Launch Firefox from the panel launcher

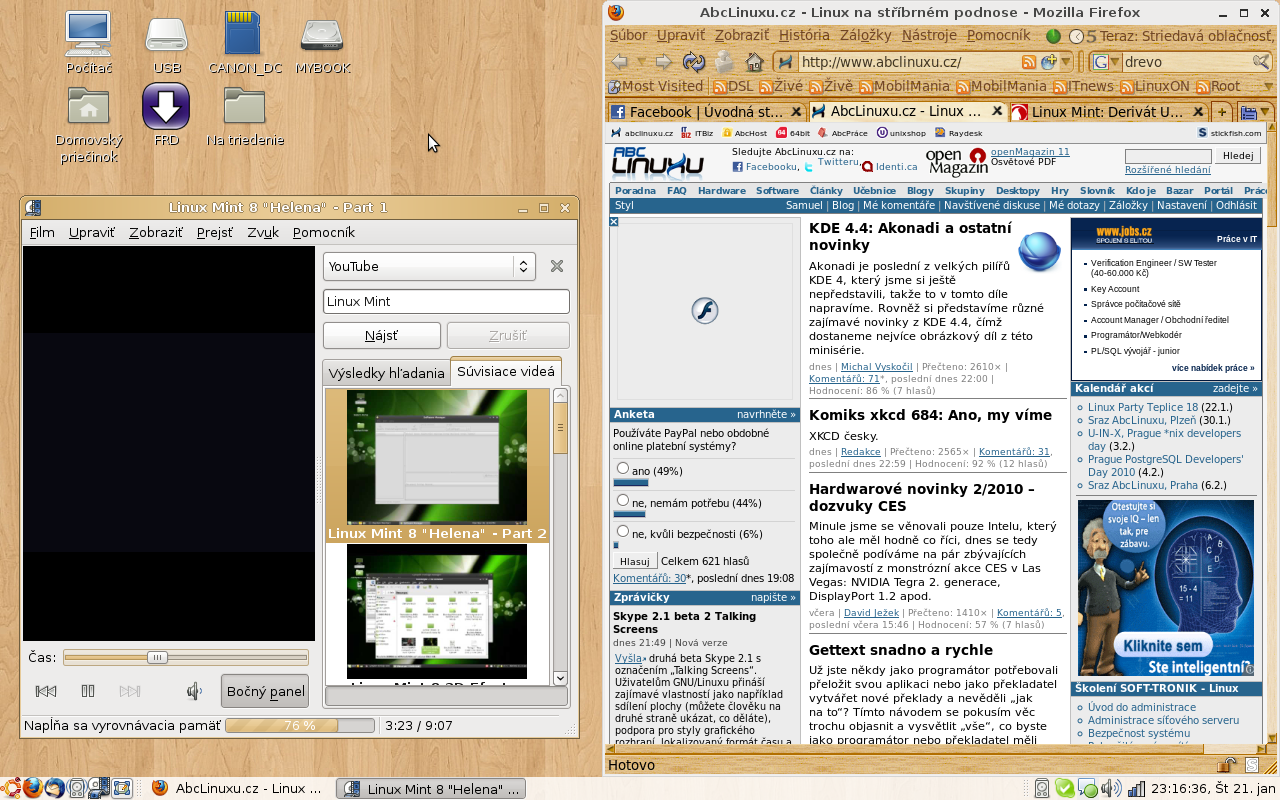33,788
